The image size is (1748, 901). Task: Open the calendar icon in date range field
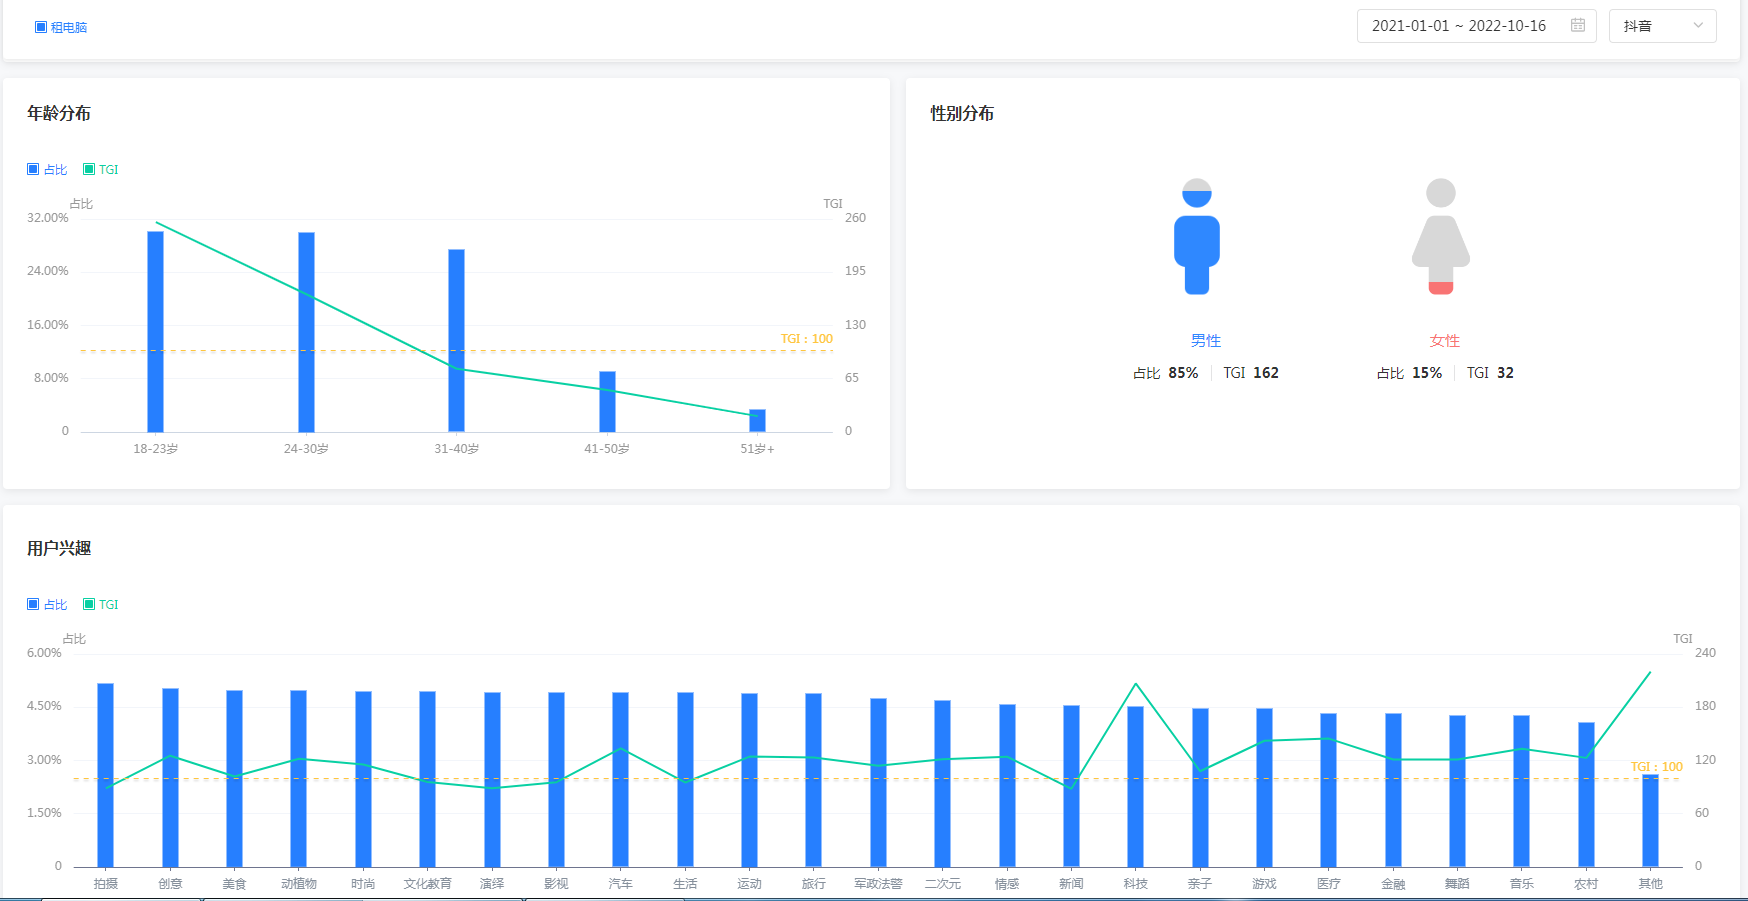tap(1577, 26)
